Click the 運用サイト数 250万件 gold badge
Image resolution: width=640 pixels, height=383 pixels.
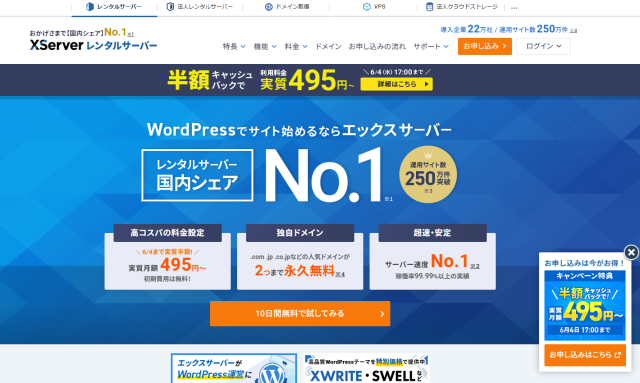428,174
